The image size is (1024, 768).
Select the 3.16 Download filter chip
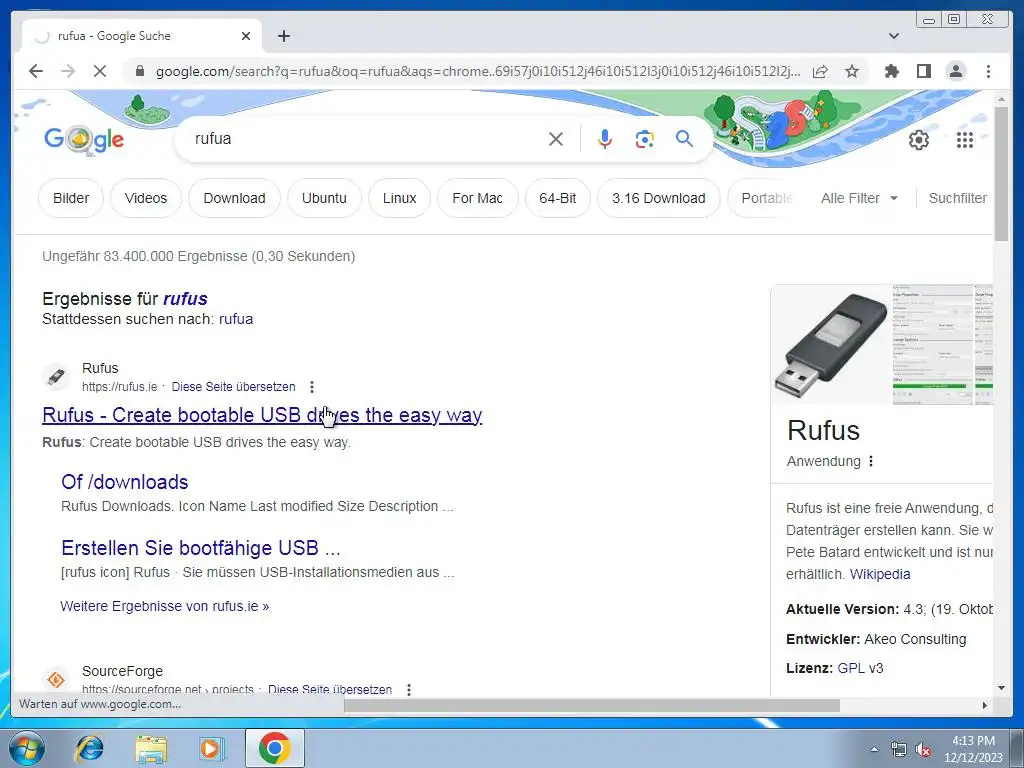click(658, 198)
